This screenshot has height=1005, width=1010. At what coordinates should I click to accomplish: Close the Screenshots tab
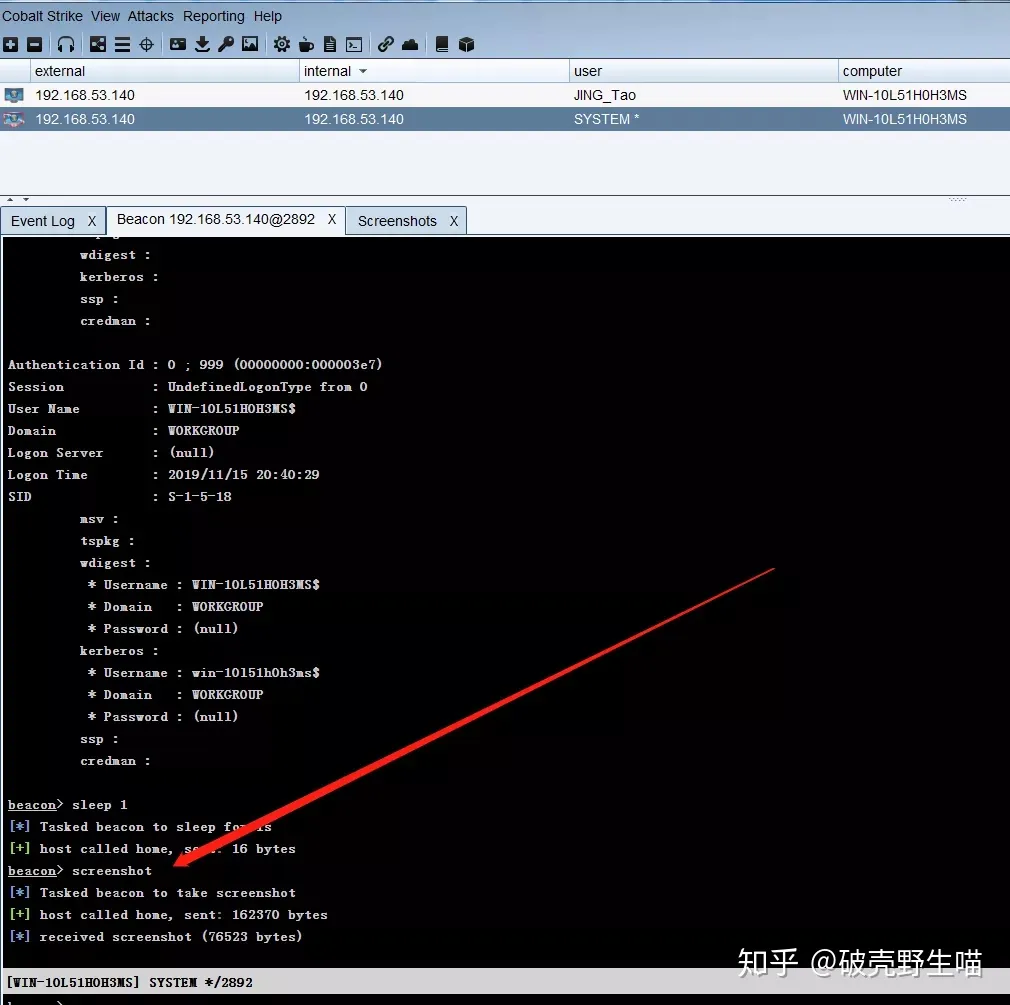coord(454,221)
